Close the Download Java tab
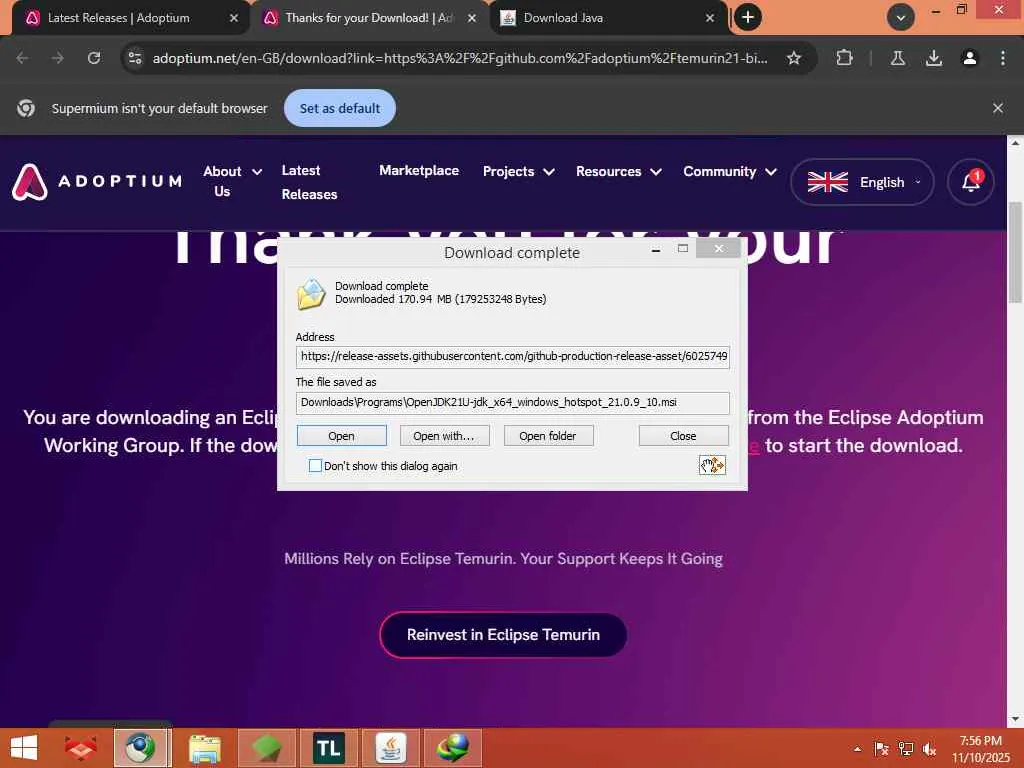The width and height of the screenshot is (1024, 768). [x=710, y=18]
